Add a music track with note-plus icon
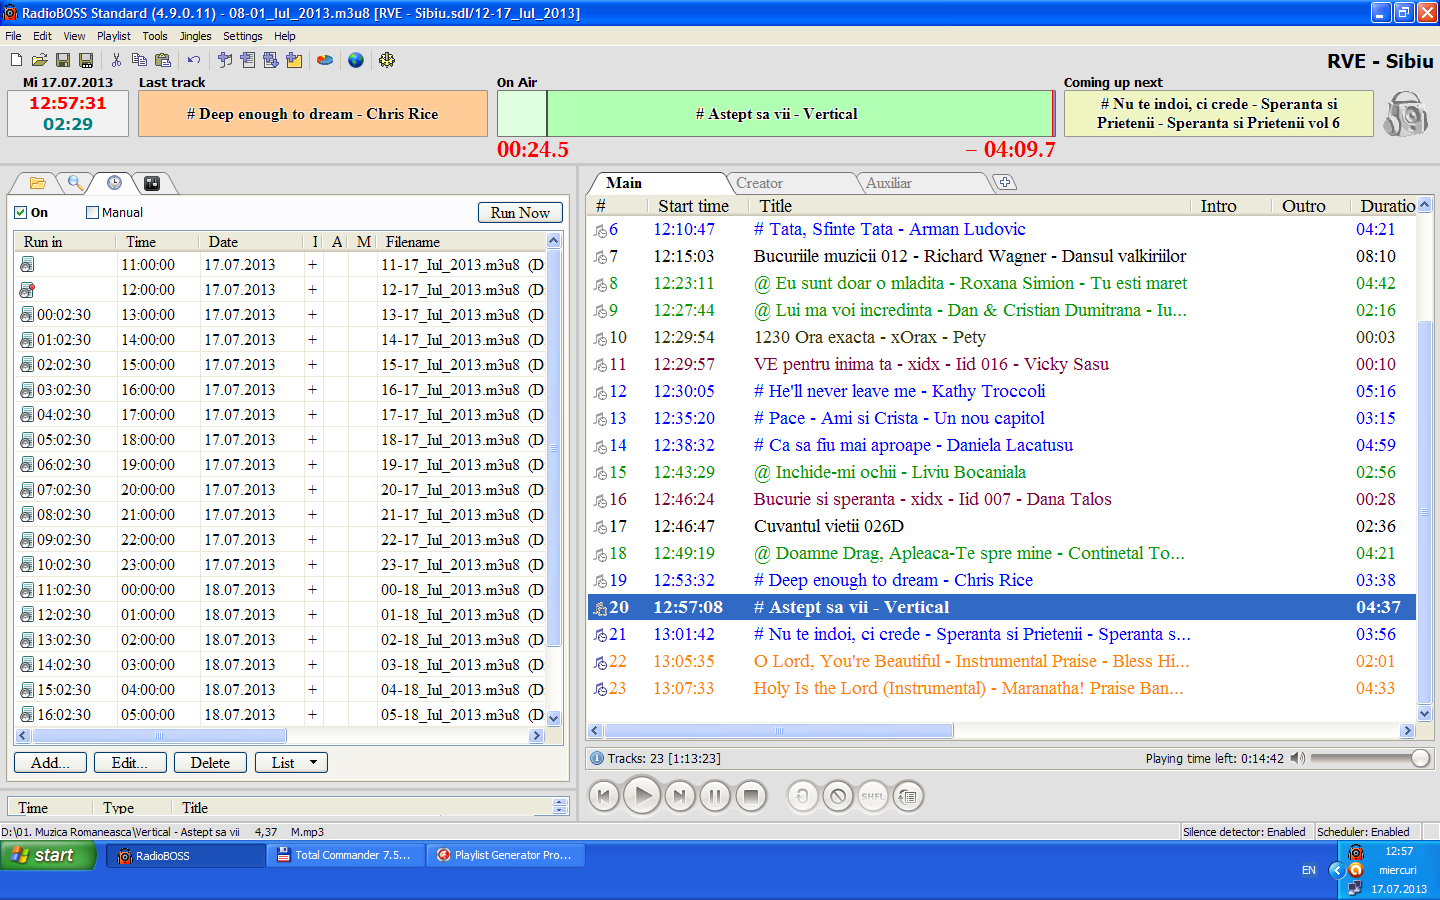The height and width of the screenshot is (900, 1440). 225,61
